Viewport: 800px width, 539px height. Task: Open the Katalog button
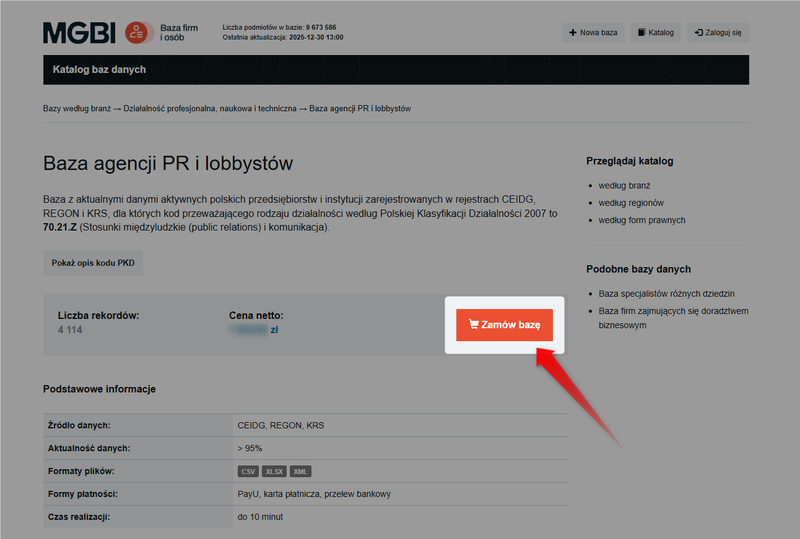click(x=655, y=33)
